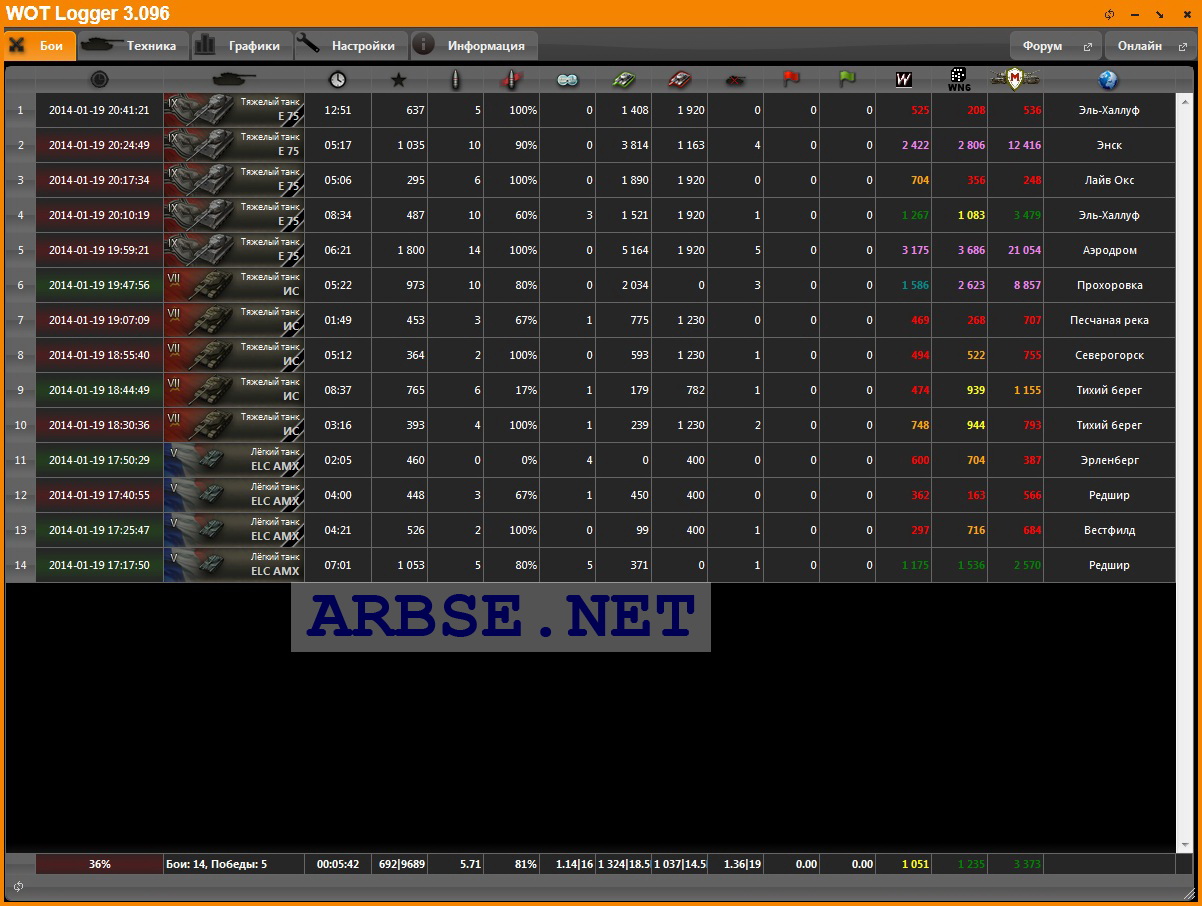
Task: Open the Информация tab
Action: pyautogui.click(x=474, y=46)
